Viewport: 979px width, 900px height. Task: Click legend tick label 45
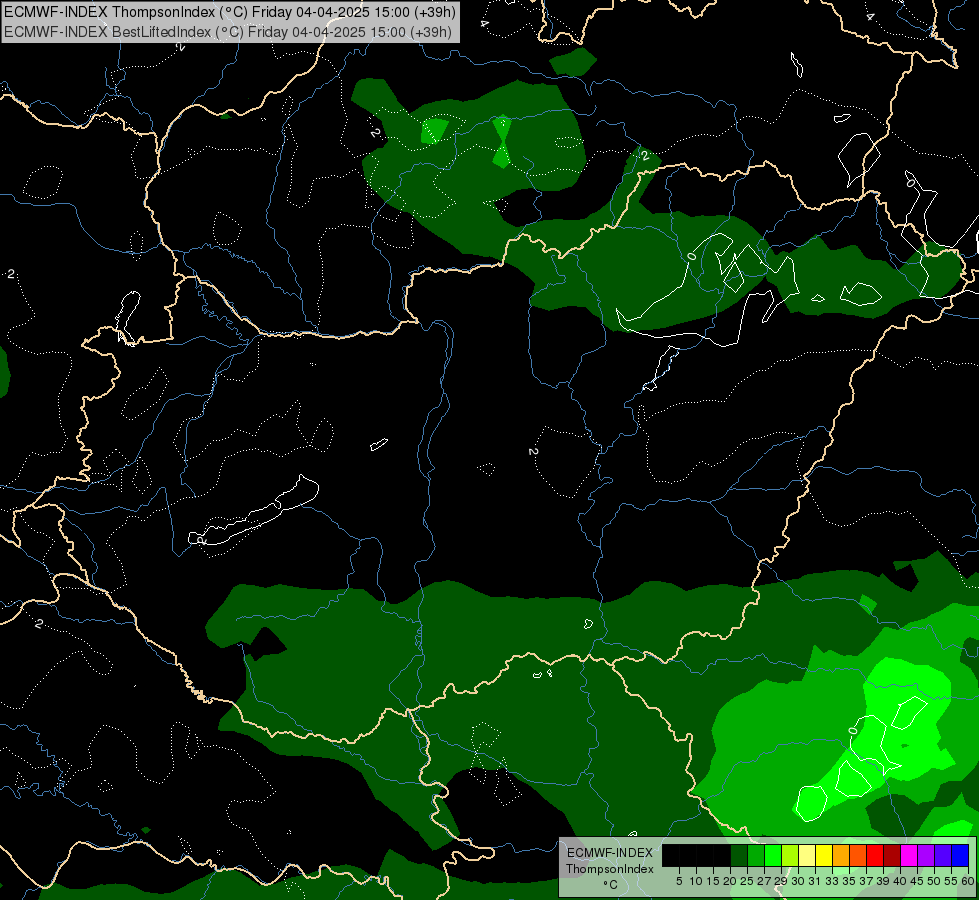[917, 881]
